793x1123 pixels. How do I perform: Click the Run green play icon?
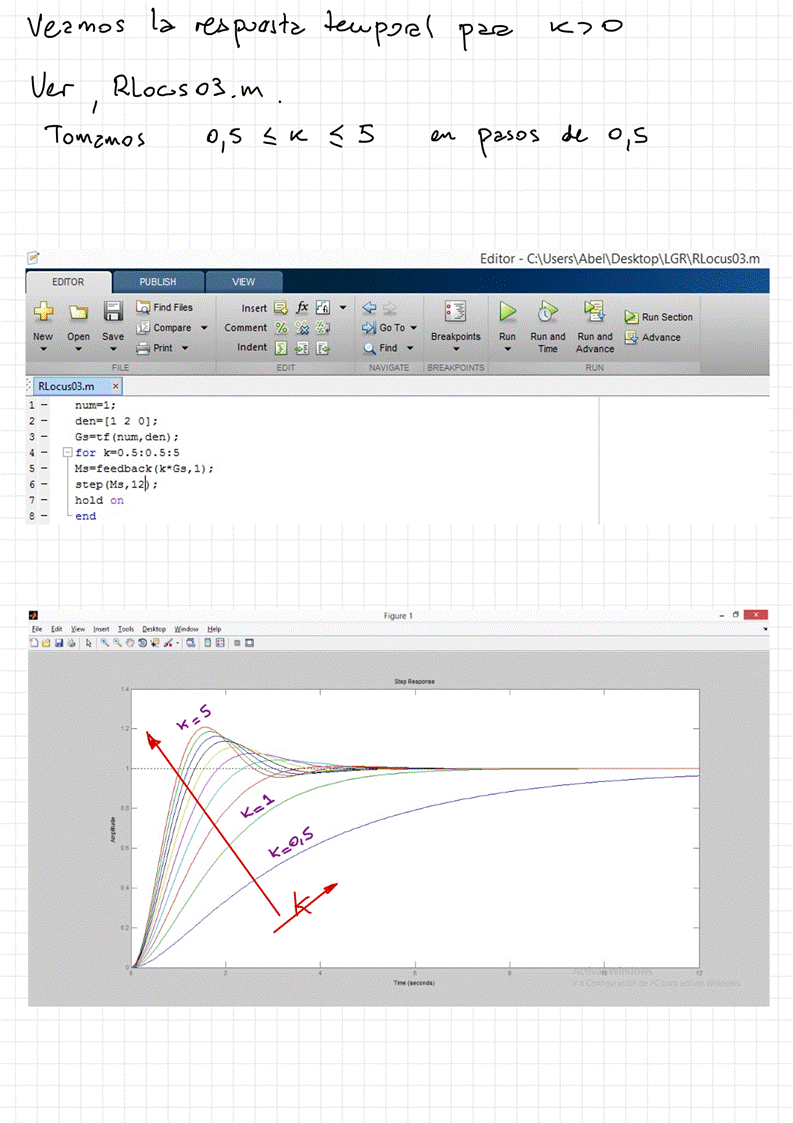click(507, 312)
